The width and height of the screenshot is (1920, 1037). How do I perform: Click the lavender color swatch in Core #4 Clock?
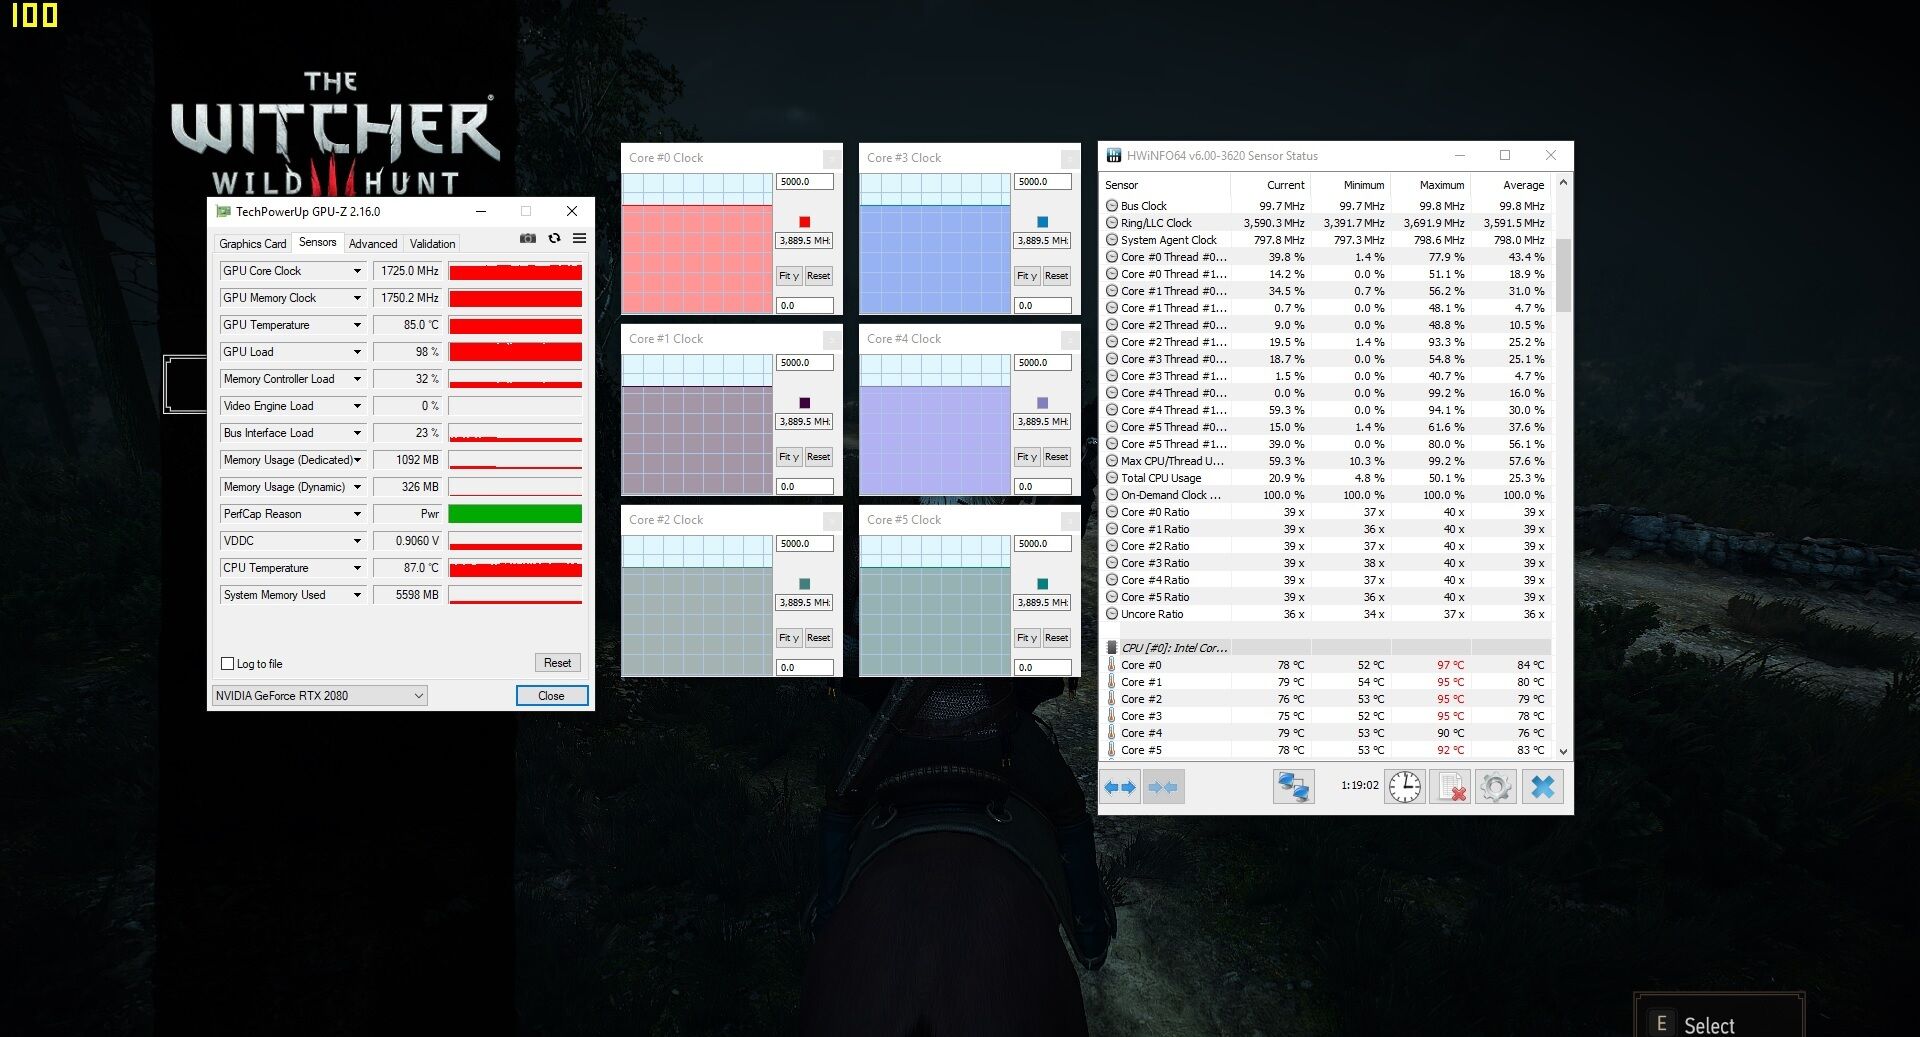pyautogui.click(x=1042, y=402)
